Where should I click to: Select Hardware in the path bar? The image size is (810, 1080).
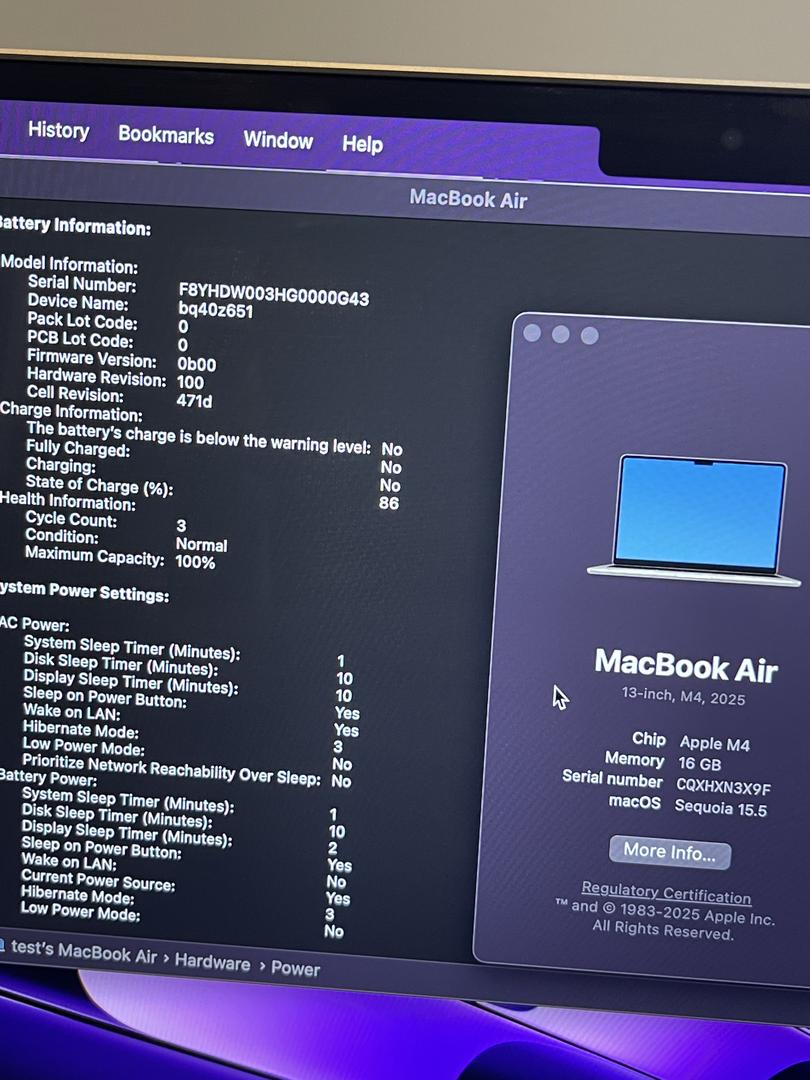(212, 962)
